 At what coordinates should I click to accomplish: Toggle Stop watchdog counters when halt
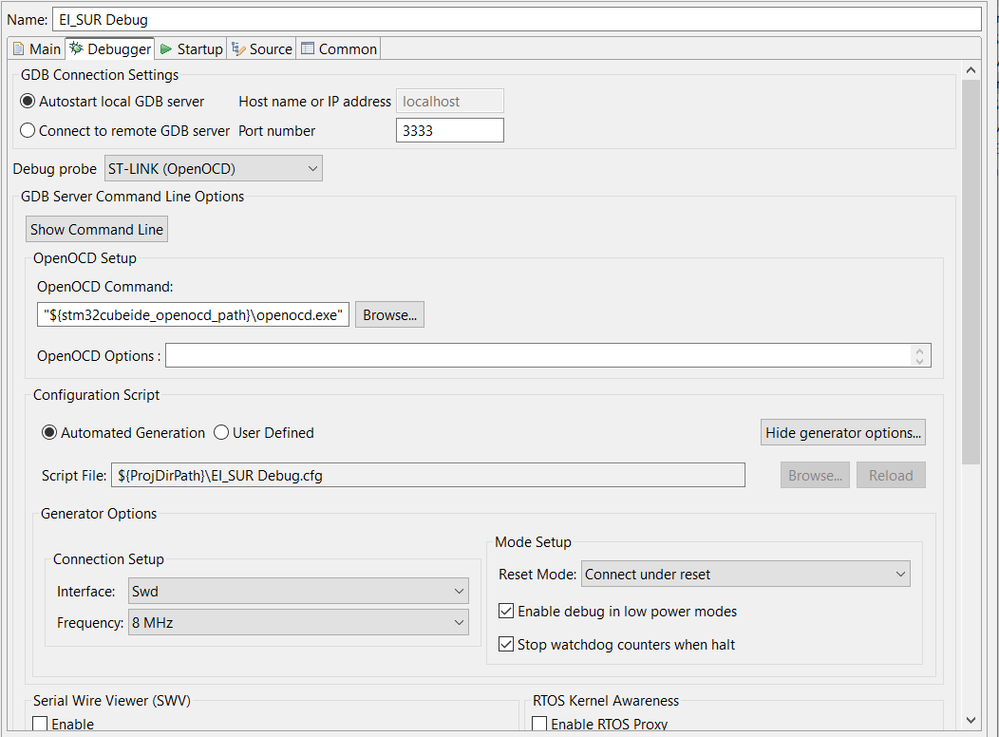[x=617, y=645]
